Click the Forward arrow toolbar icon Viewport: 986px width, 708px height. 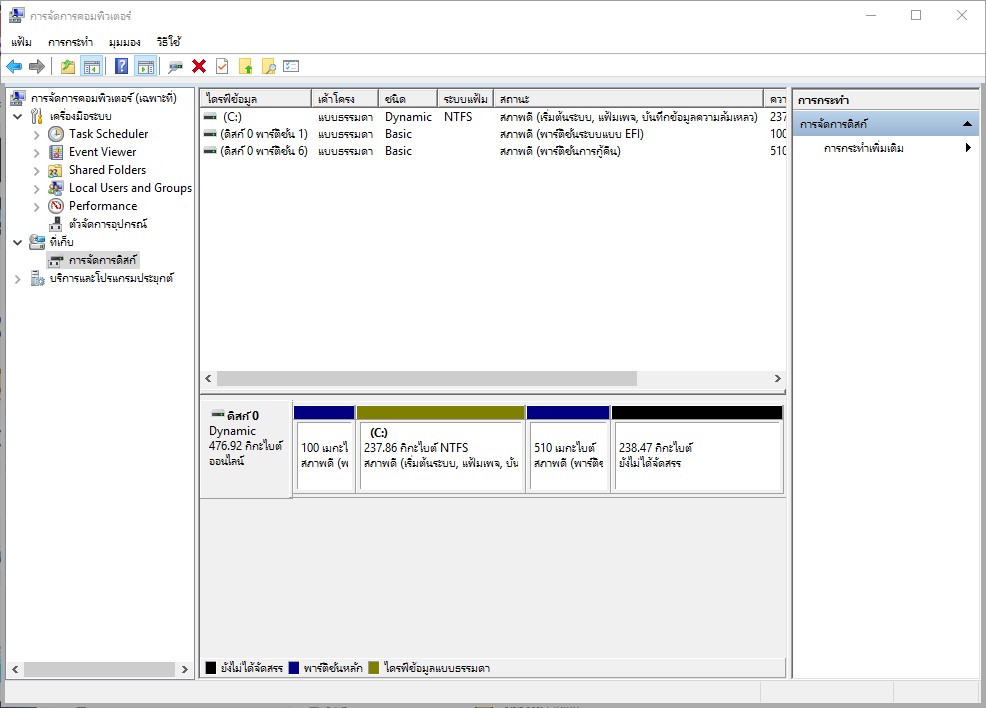[x=37, y=66]
